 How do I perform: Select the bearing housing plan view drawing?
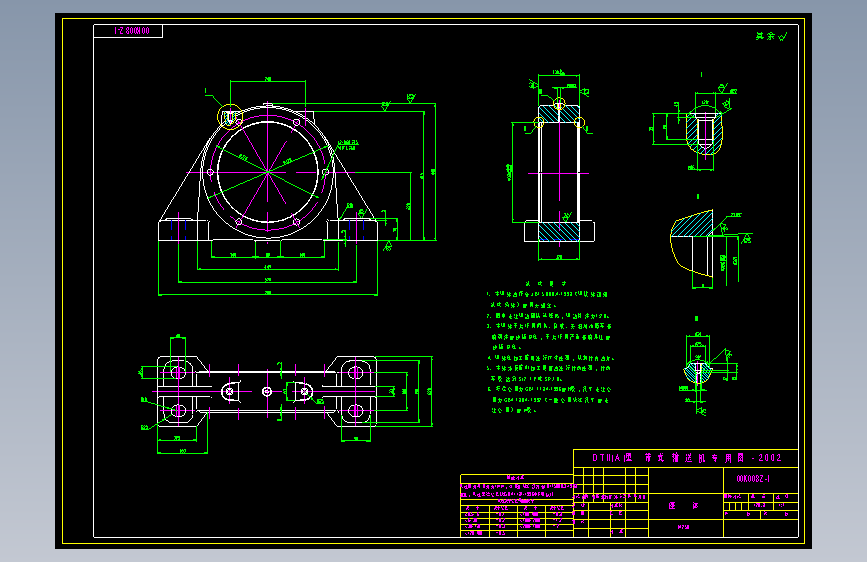click(x=286, y=393)
